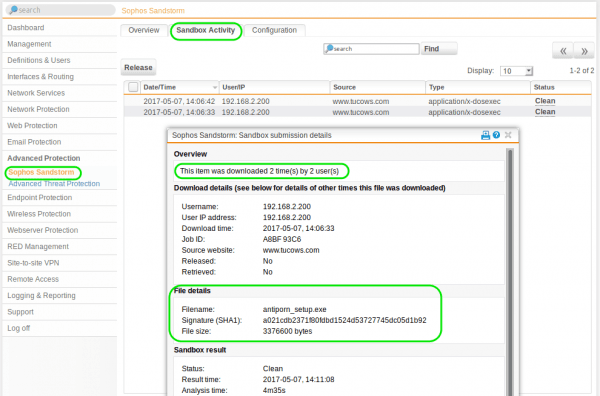The width and height of the screenshot is (600, 396).
Task: Switch to the Overview tab
Action: pyautogui.click(x=143, y=30)
